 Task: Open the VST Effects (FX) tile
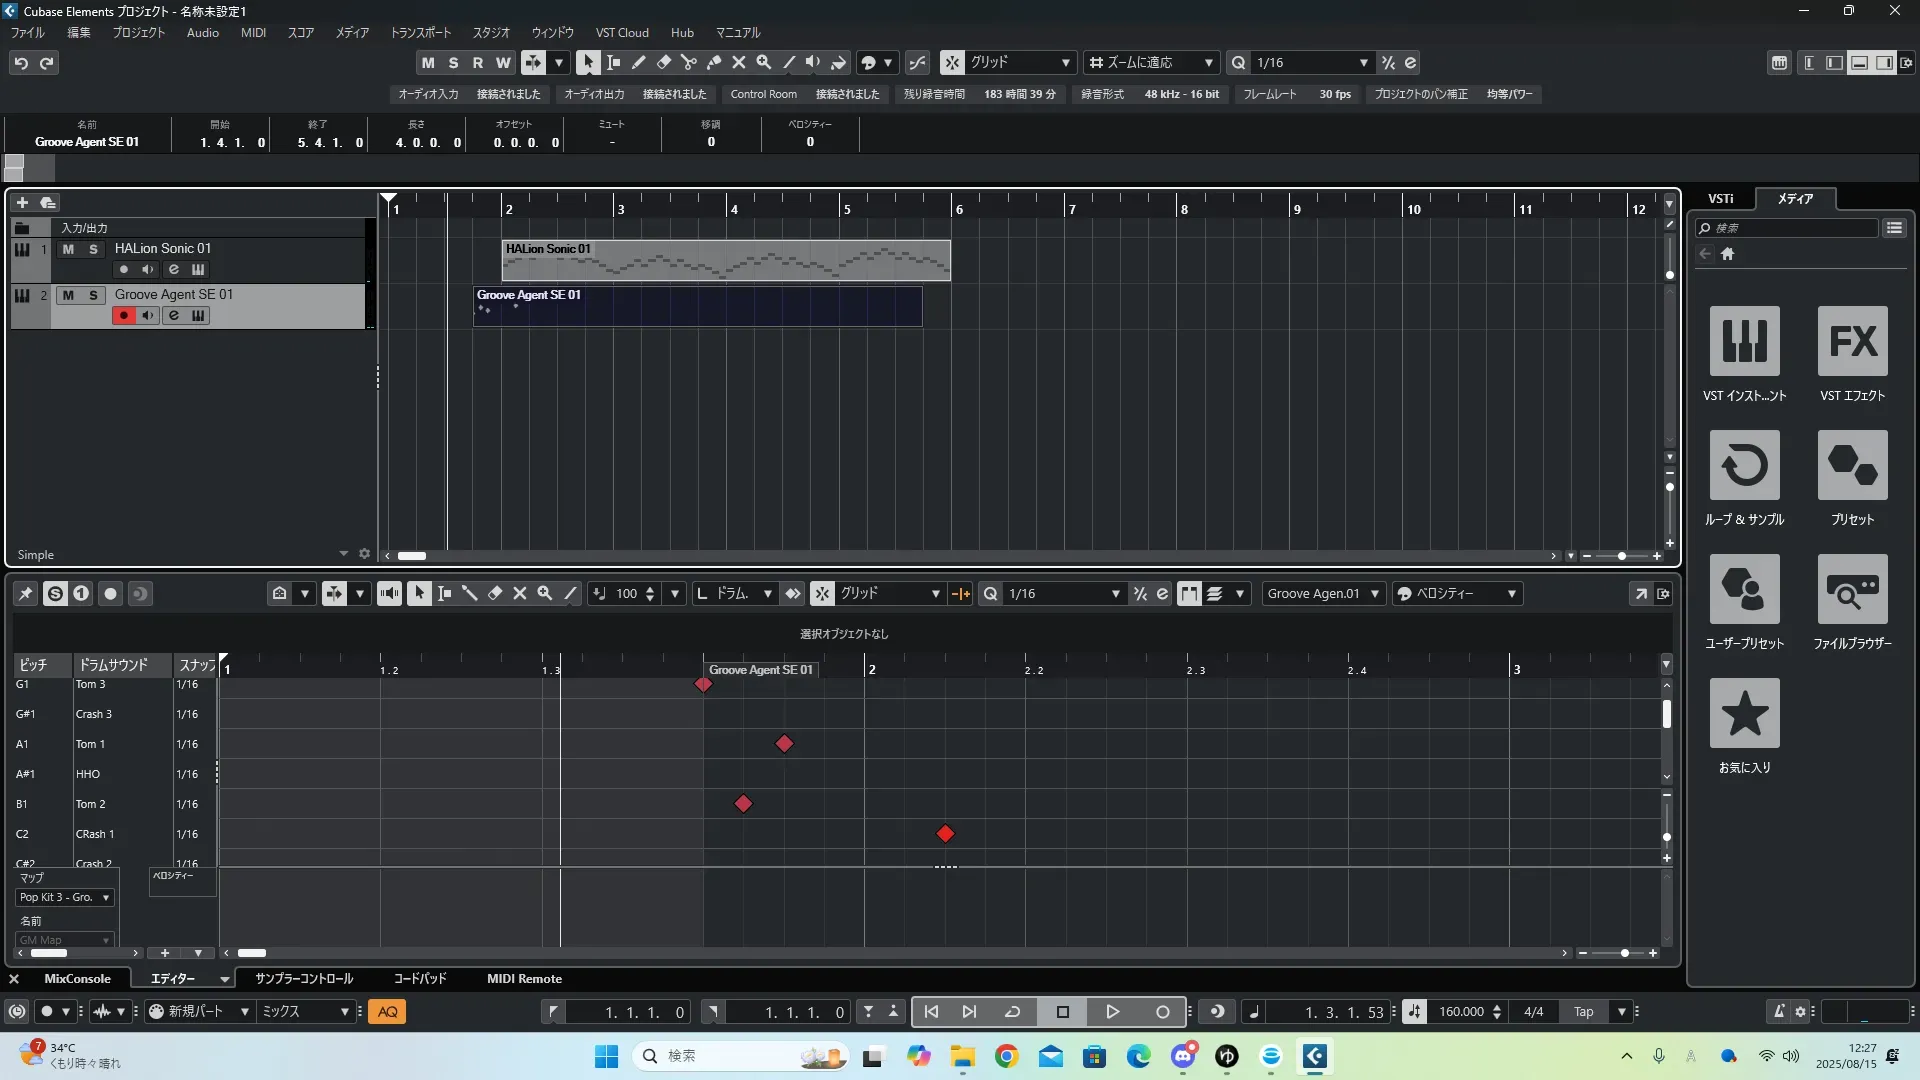(1852, 342)
